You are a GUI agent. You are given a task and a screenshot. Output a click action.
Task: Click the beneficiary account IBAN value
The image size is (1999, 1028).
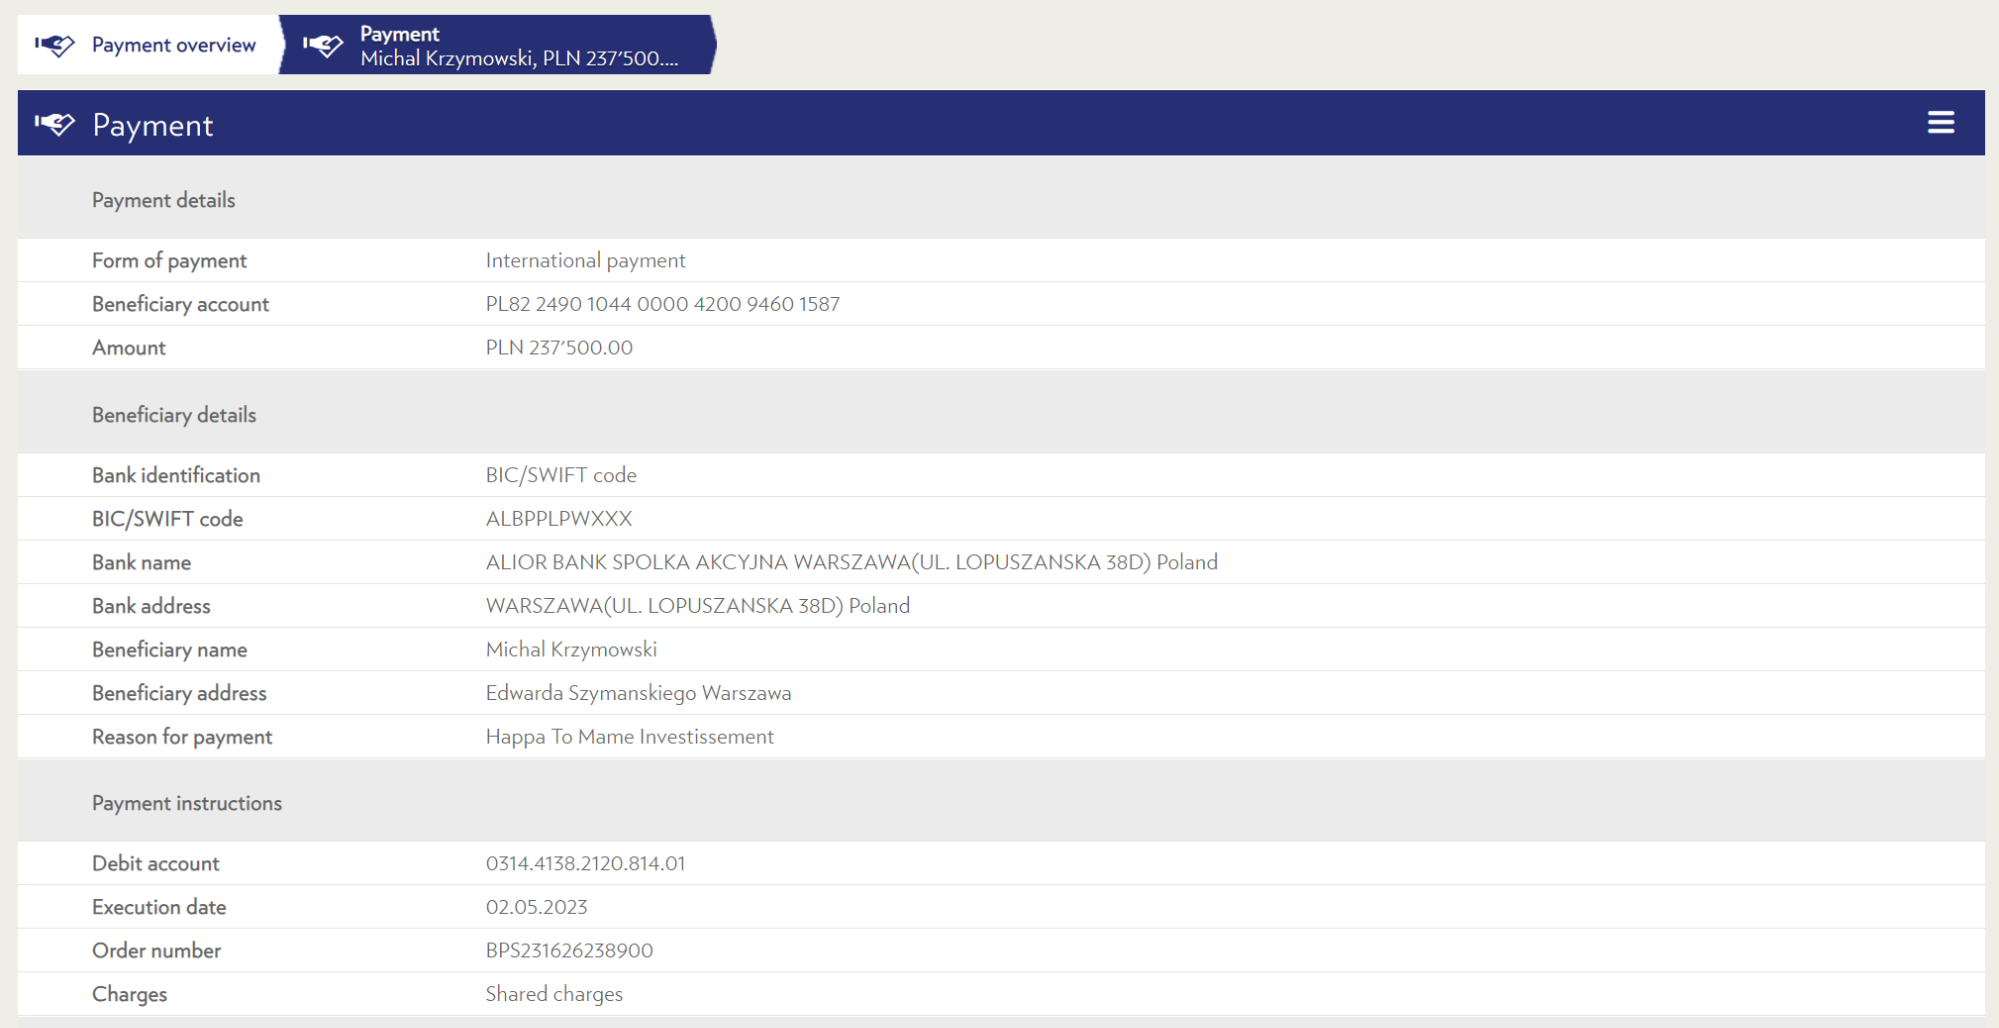662,304
